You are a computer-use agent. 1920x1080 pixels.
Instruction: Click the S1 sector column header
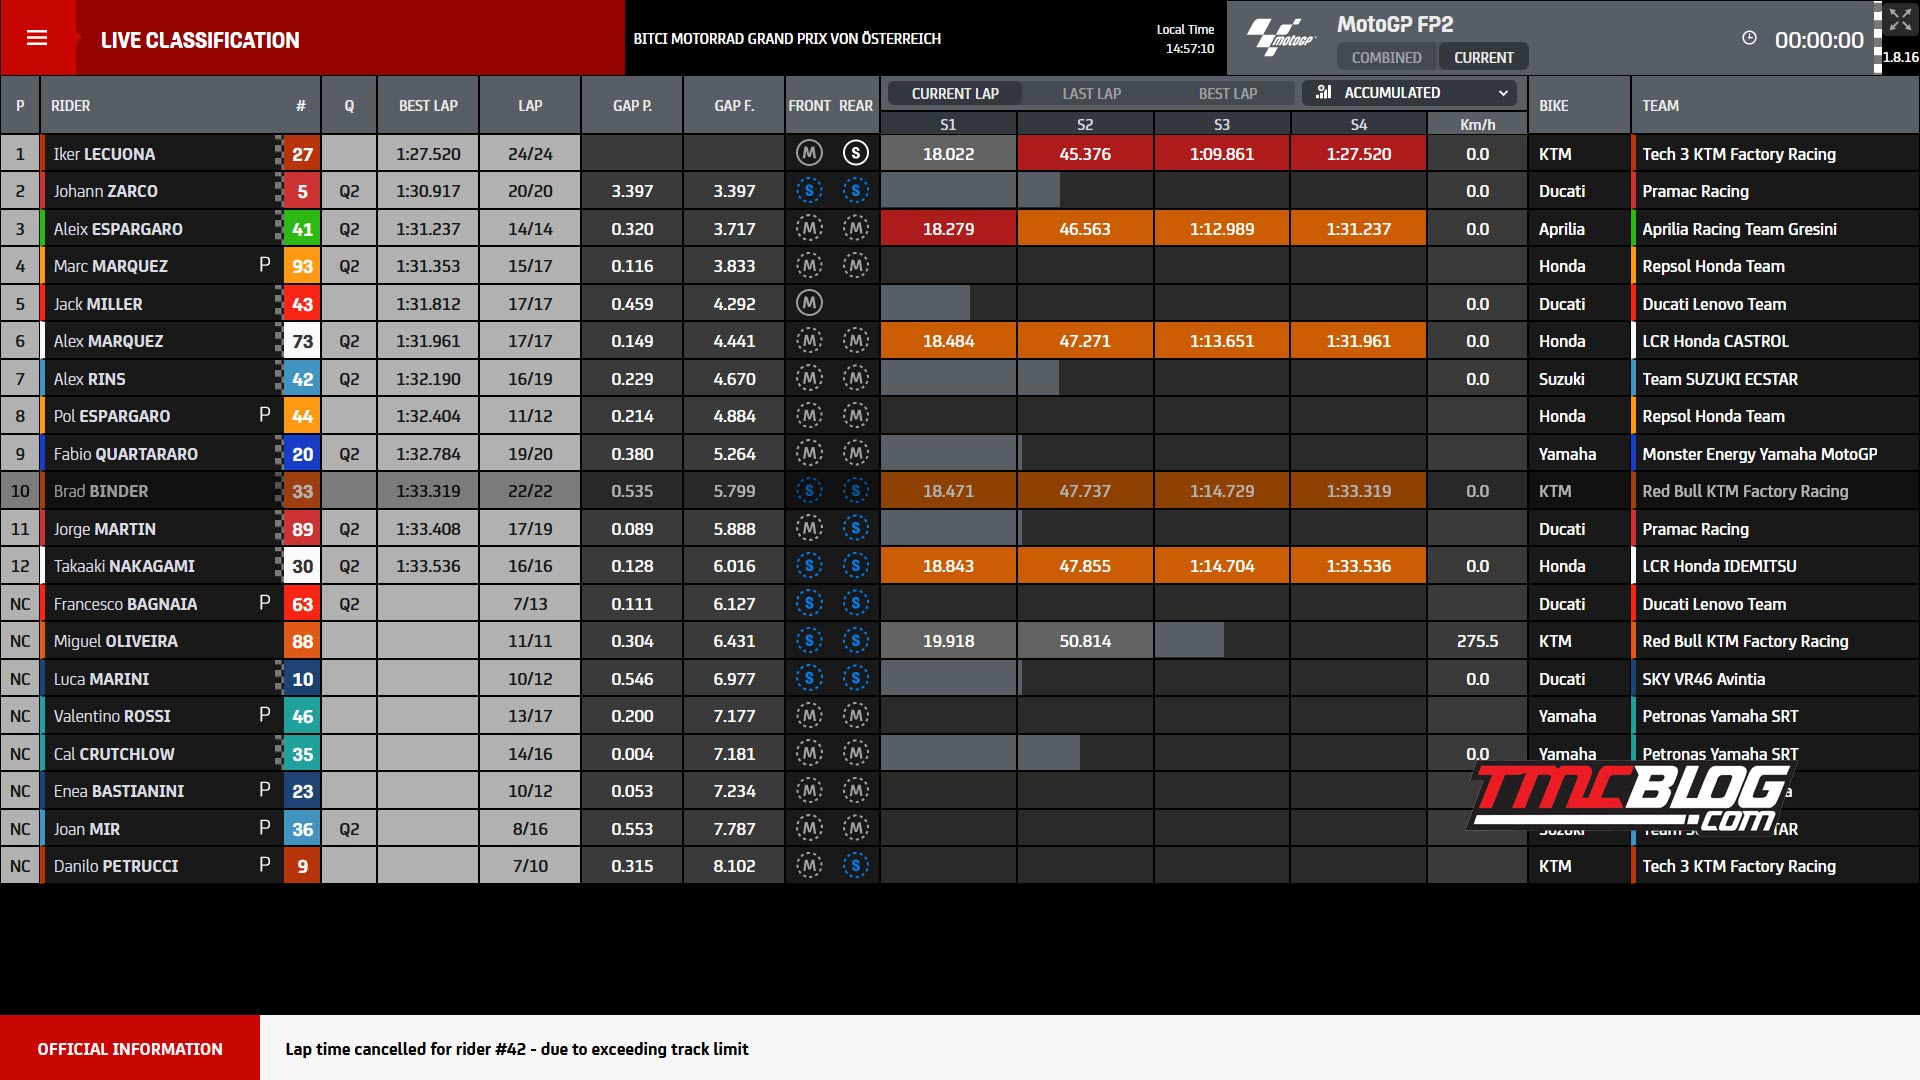[x=948, y=124]
